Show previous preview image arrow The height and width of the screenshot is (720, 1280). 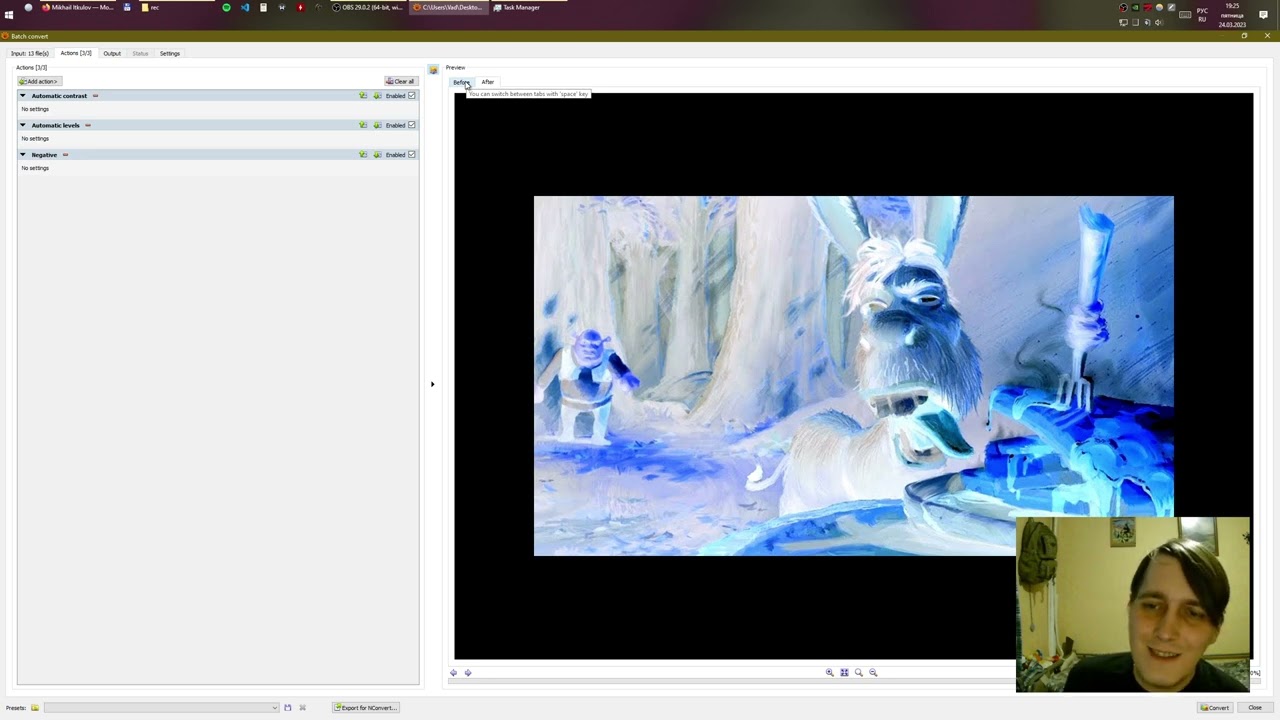tap(454, 673)
